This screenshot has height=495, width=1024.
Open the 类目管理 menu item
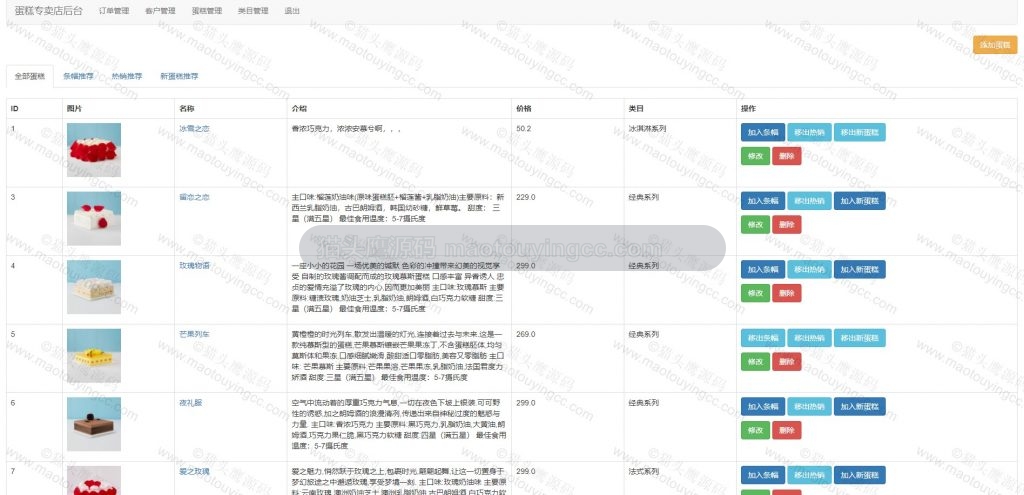coord(253,11)
